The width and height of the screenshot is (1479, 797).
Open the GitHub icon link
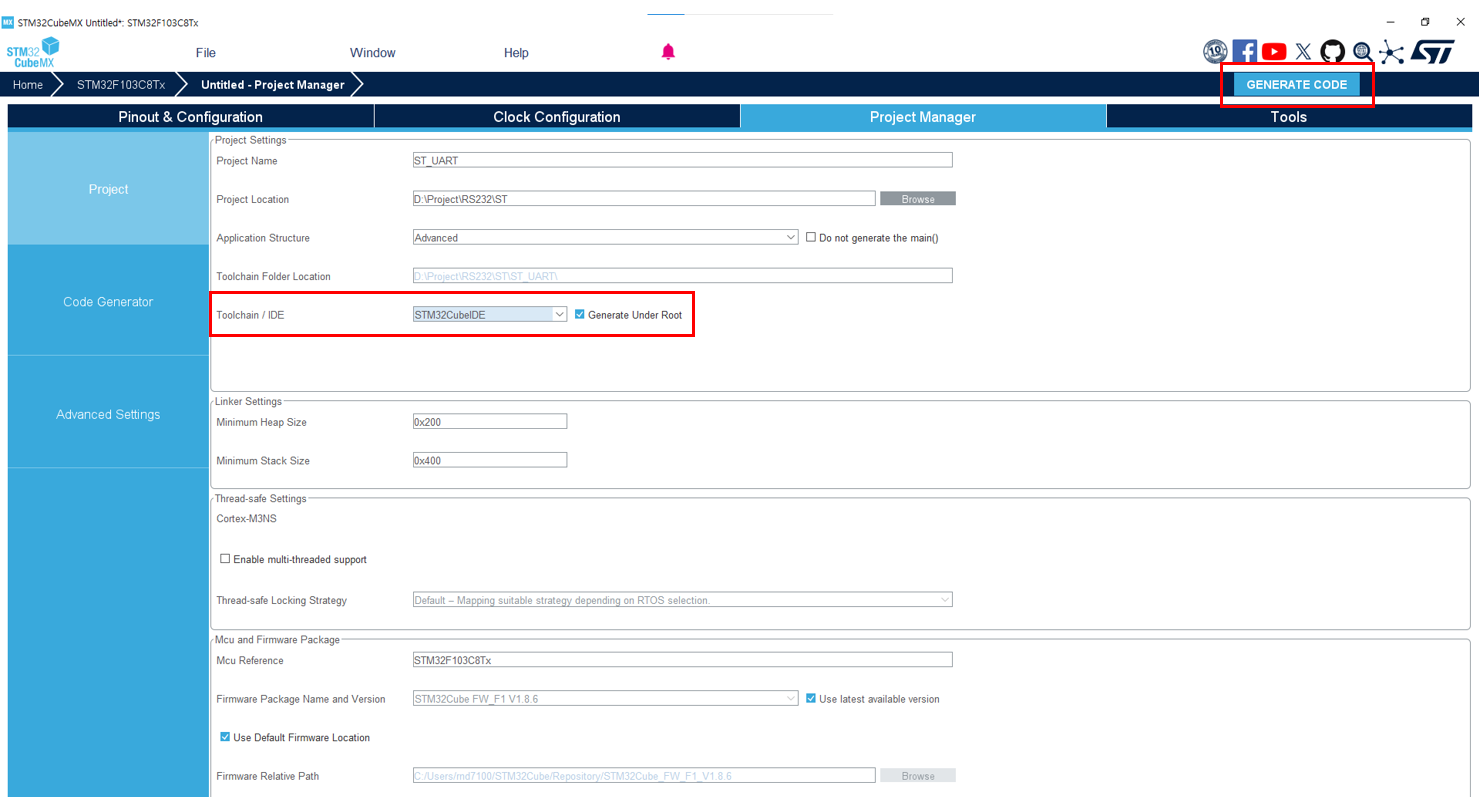pyautogui.click(x=1332, y=52)
